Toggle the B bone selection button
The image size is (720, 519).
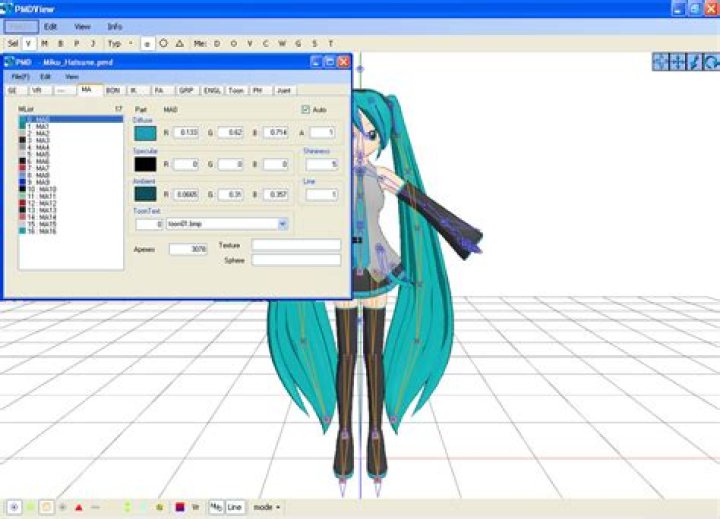click(x=60, y=44)
